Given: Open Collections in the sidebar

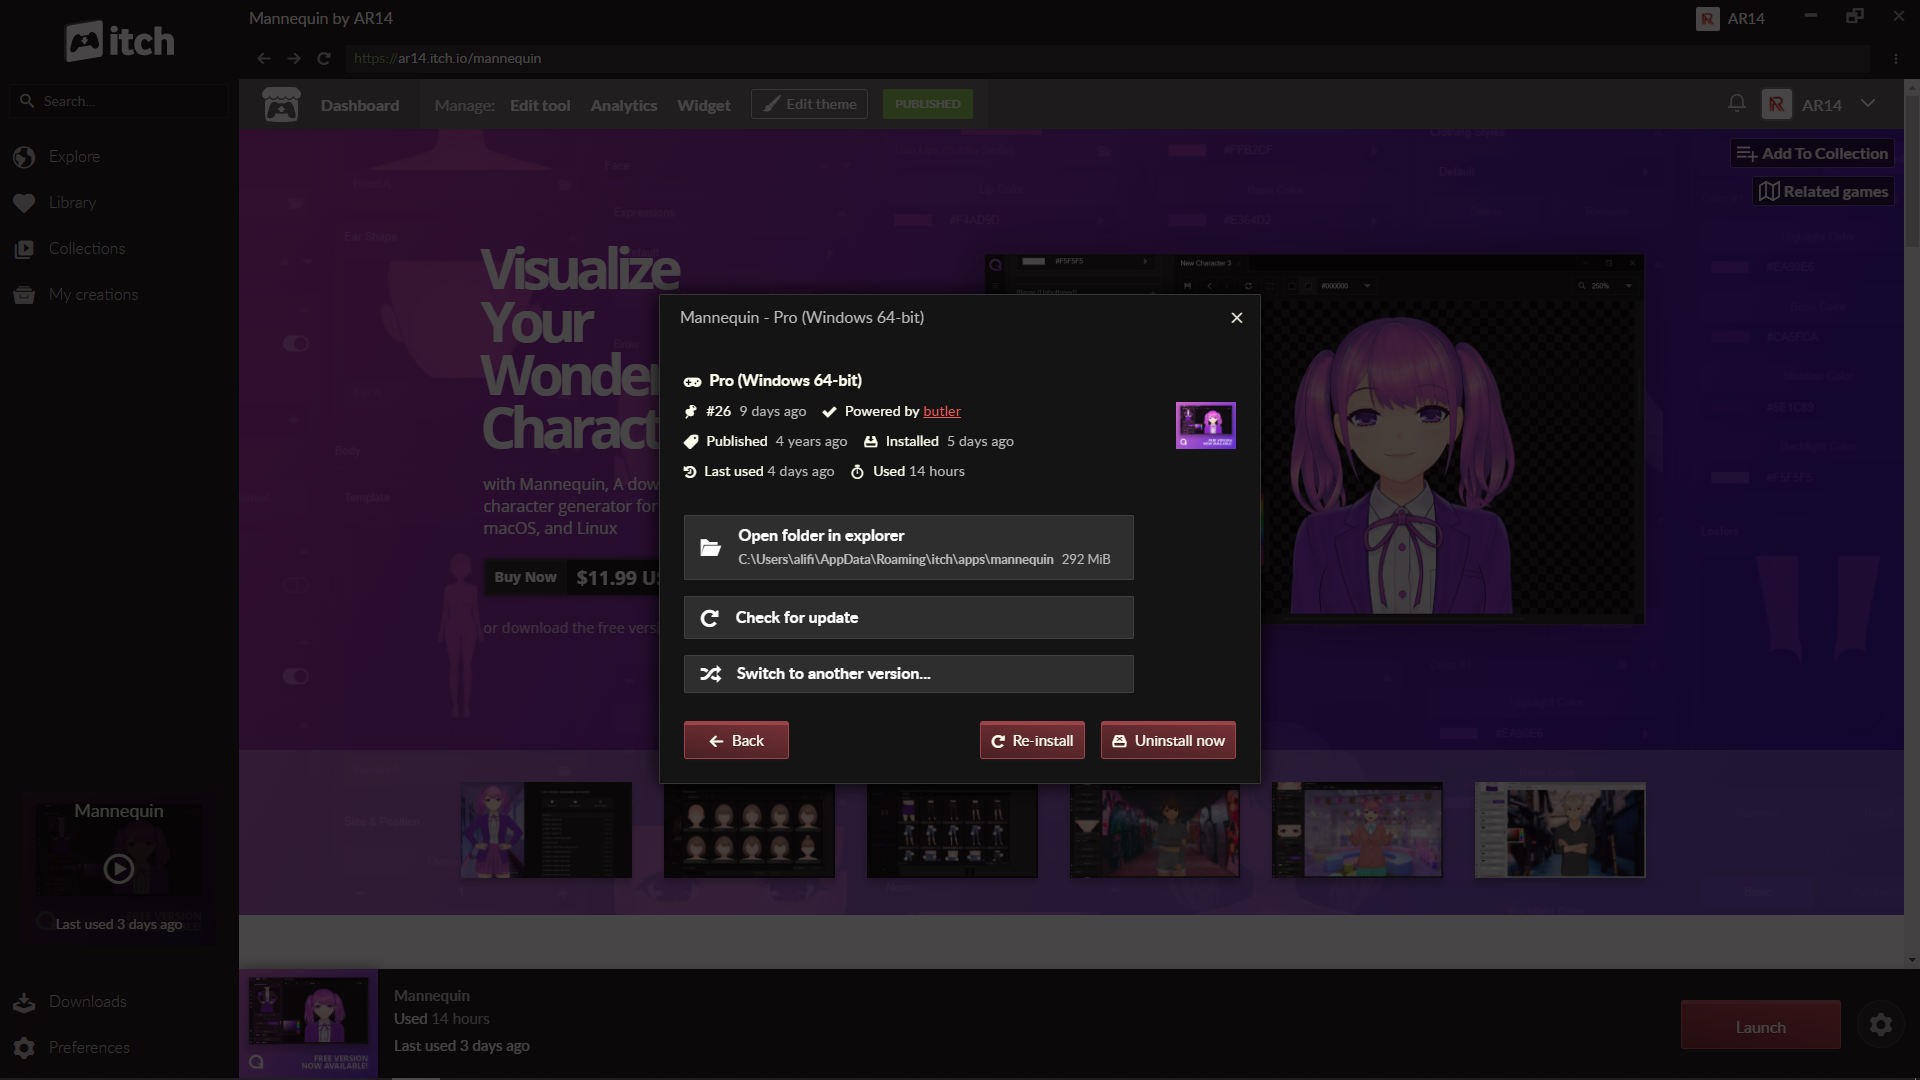Looking at the screenshot, I should pos(87,249).
